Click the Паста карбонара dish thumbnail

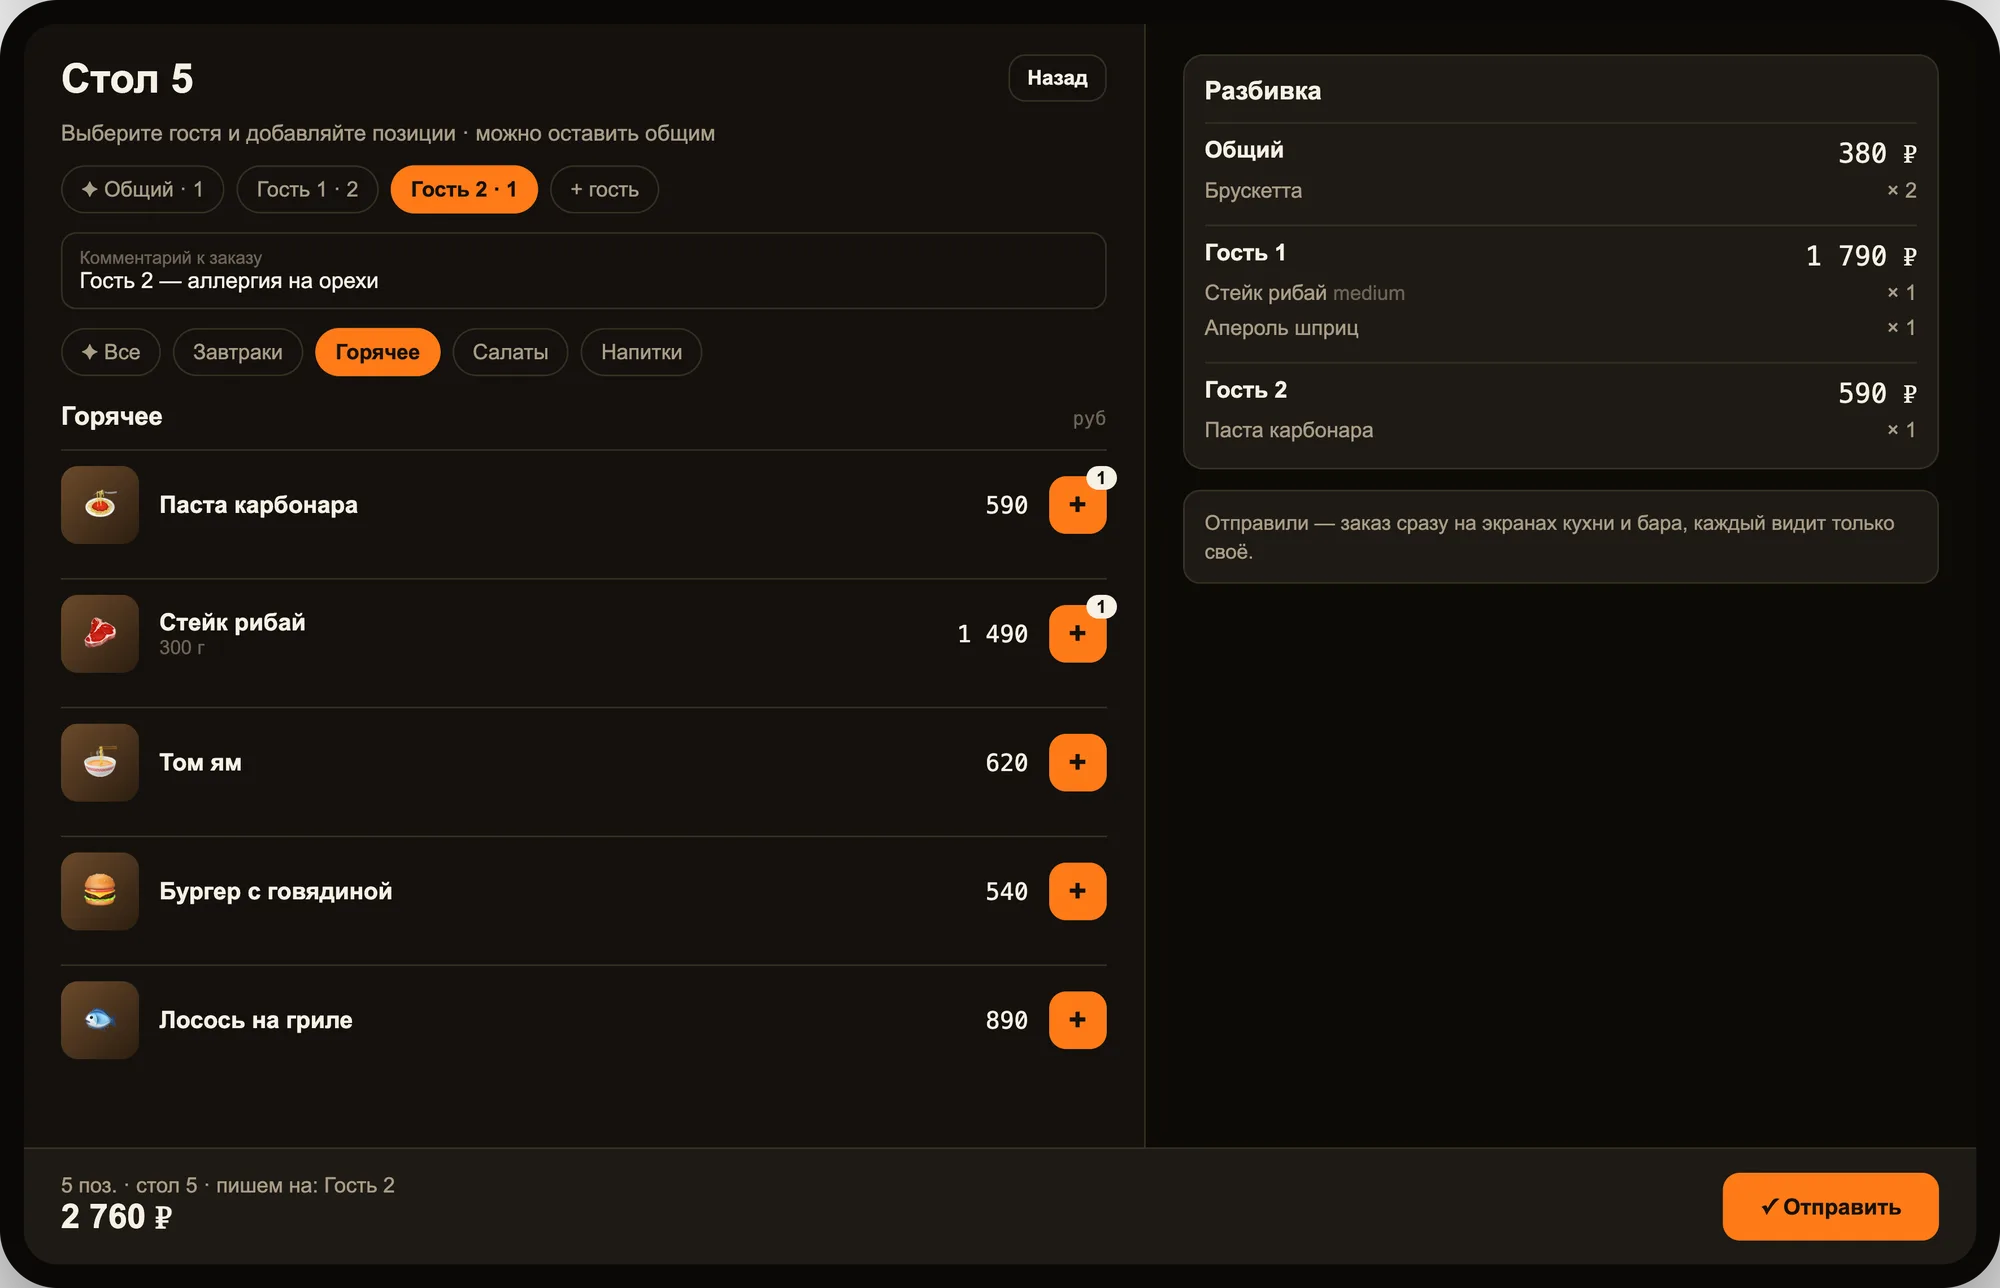100,505
